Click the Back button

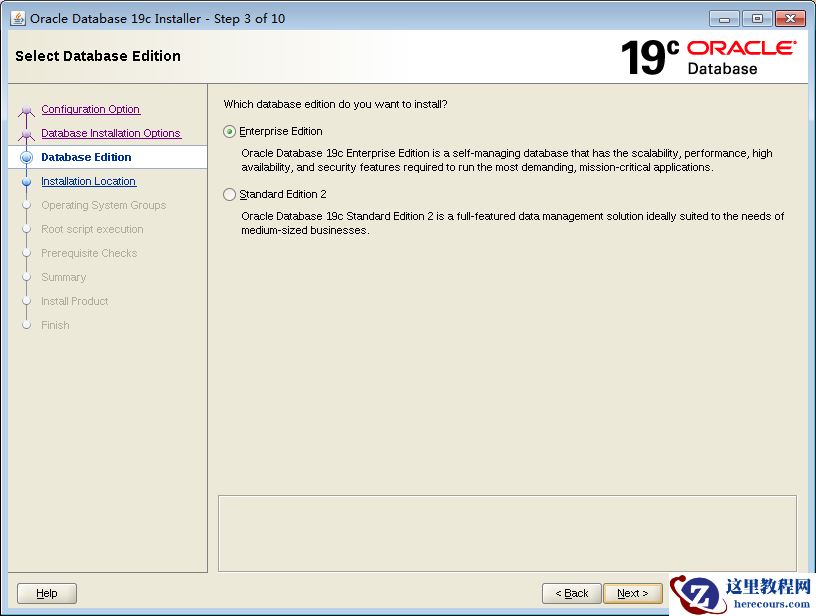click(571, 593)
